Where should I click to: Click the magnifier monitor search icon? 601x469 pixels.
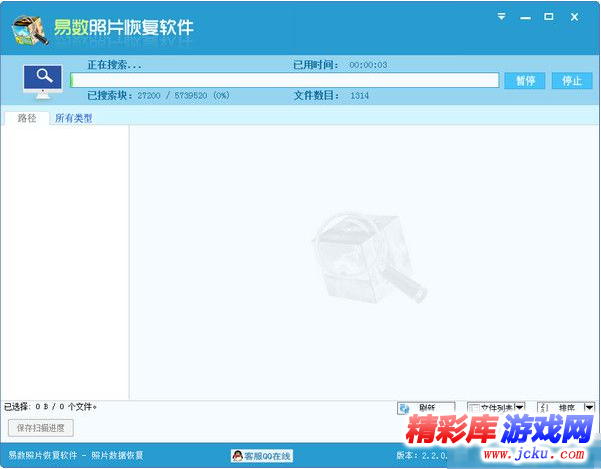[x=43, y=82]
